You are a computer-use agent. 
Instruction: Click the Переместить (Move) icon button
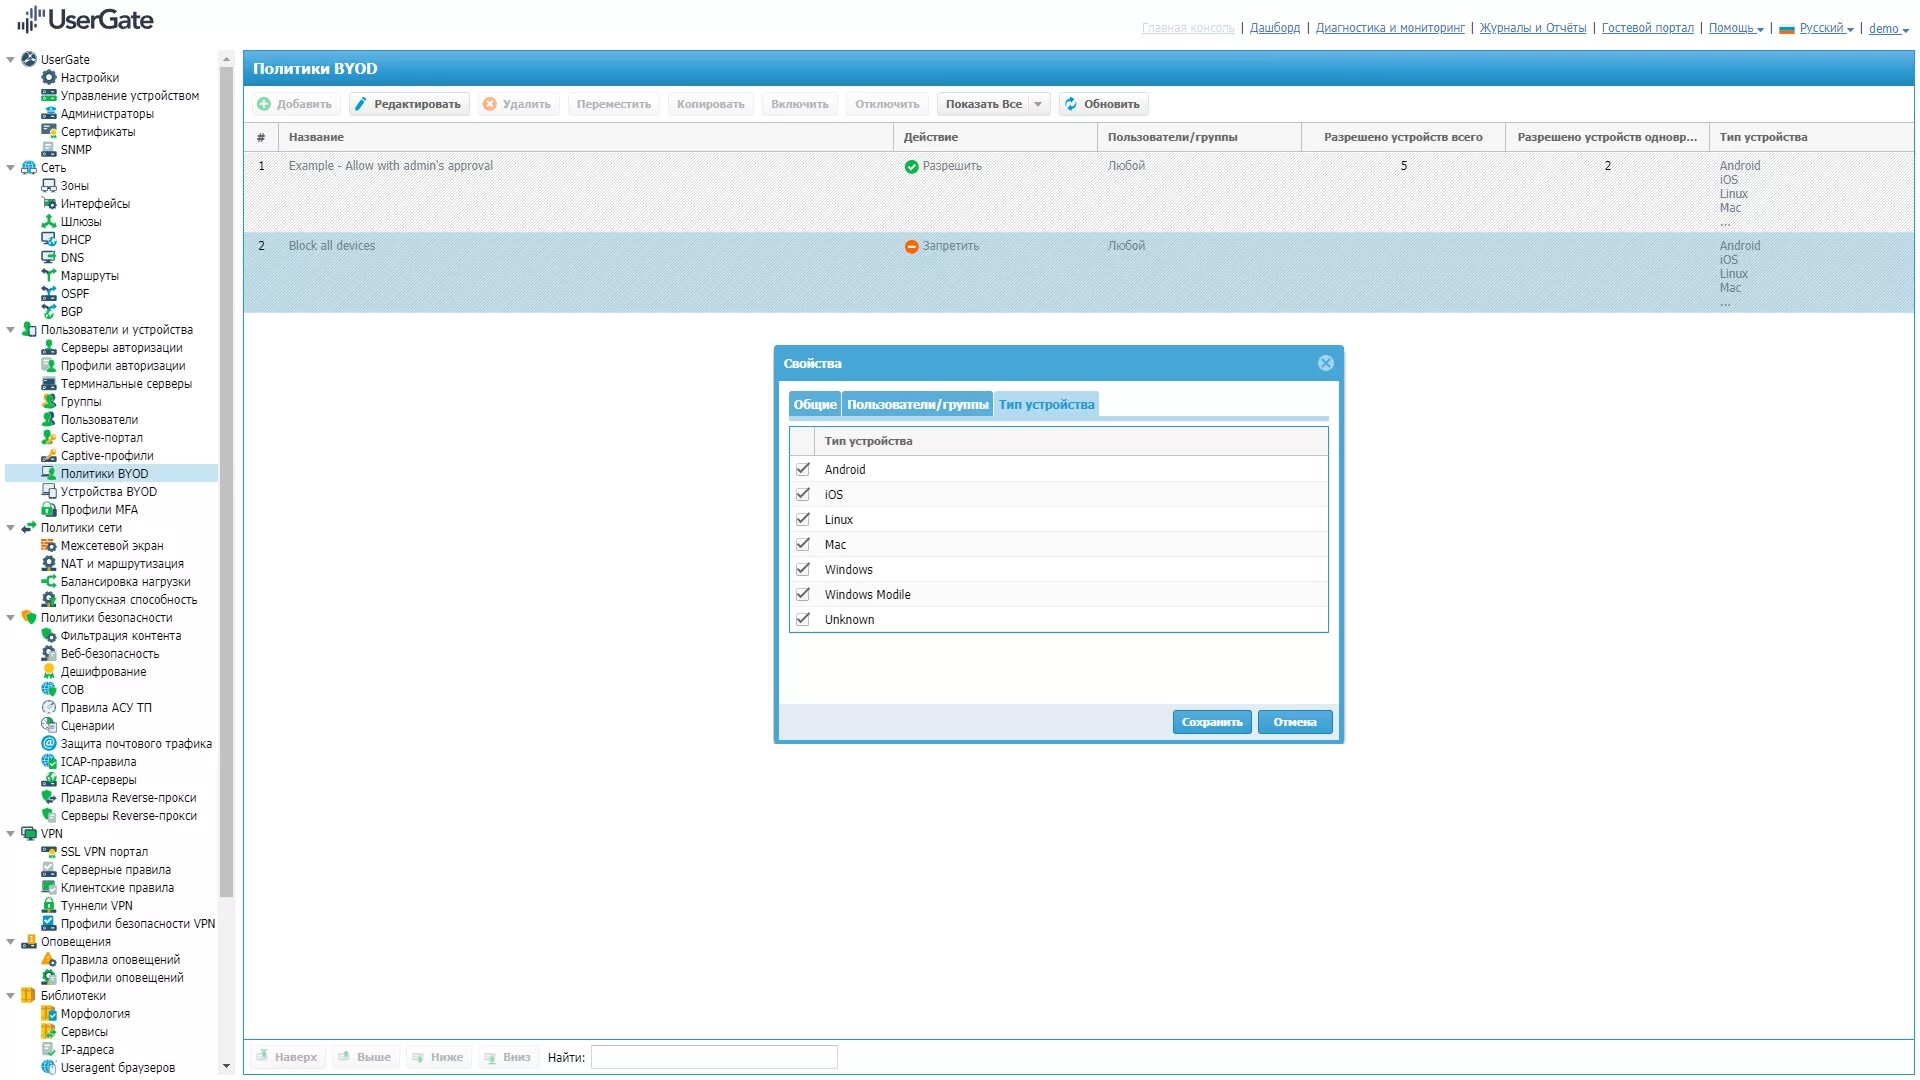click(x=612, y=103)
